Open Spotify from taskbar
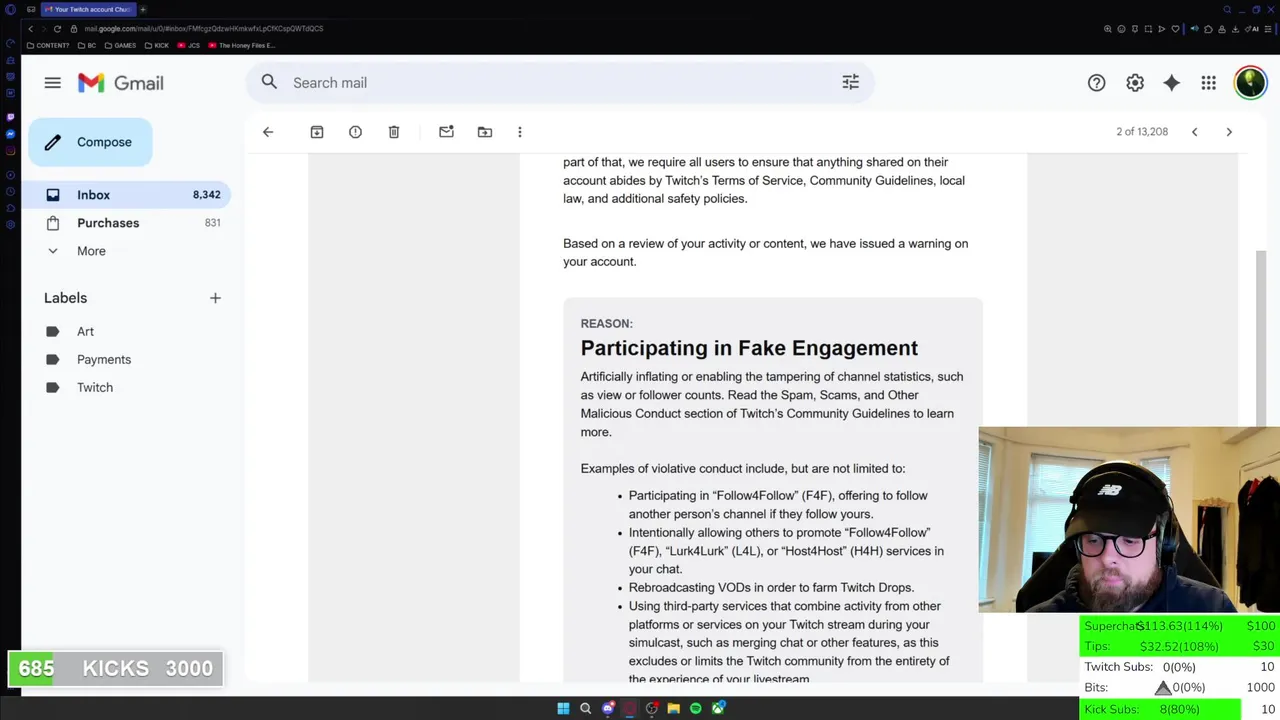This screenshot has height=720, width=1280. pyautogui.click(x=696, y=708)
